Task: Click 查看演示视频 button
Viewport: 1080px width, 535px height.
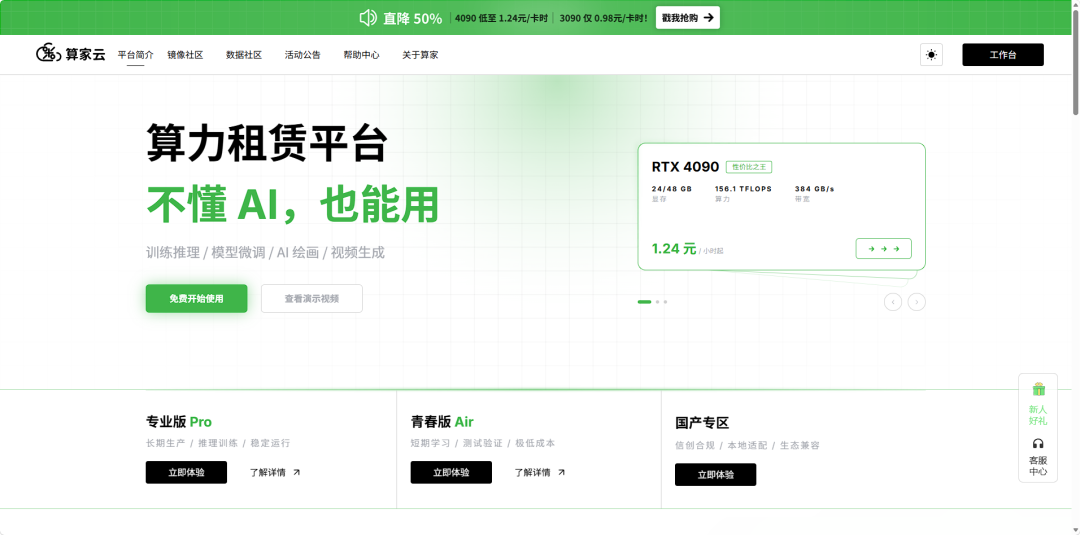Action: tap(311, 298)
